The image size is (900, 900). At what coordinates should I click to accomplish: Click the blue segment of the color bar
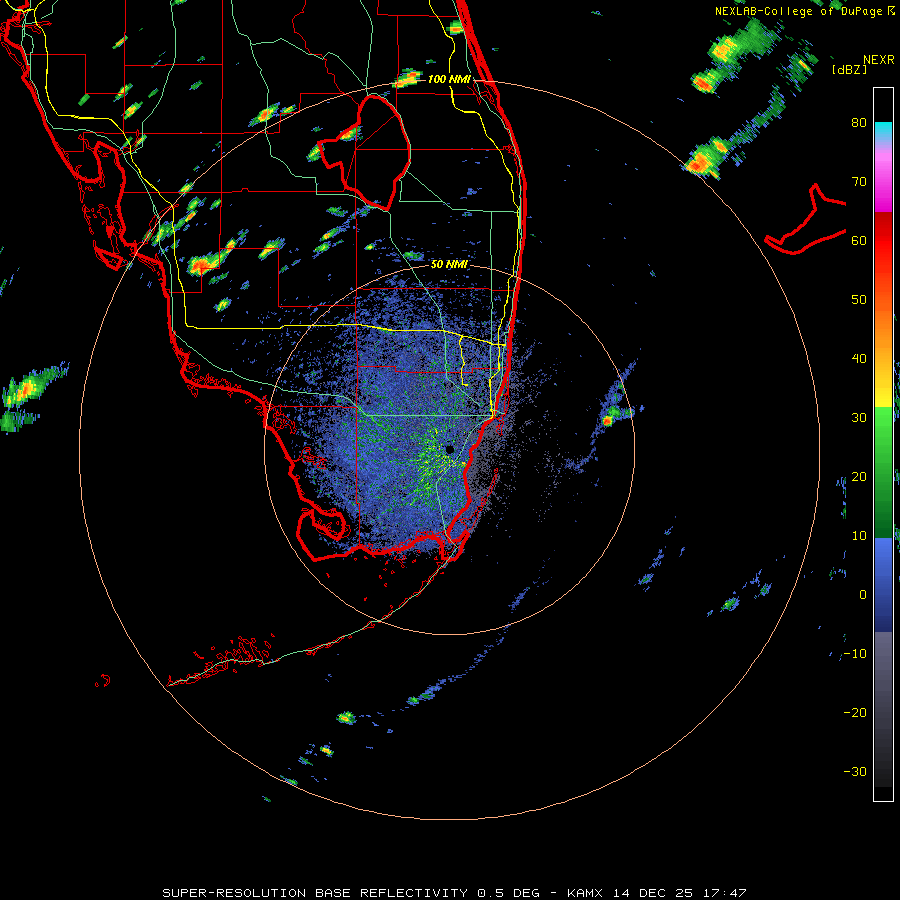coord(883,583)
